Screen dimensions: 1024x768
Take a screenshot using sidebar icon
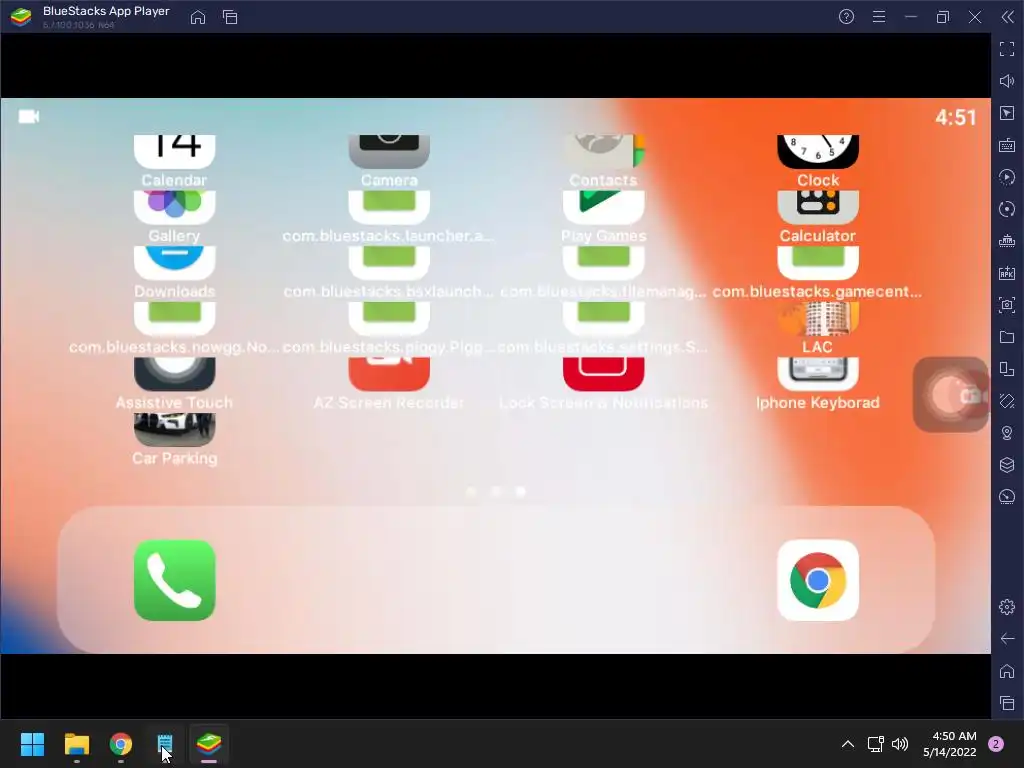pos(1007,305)
